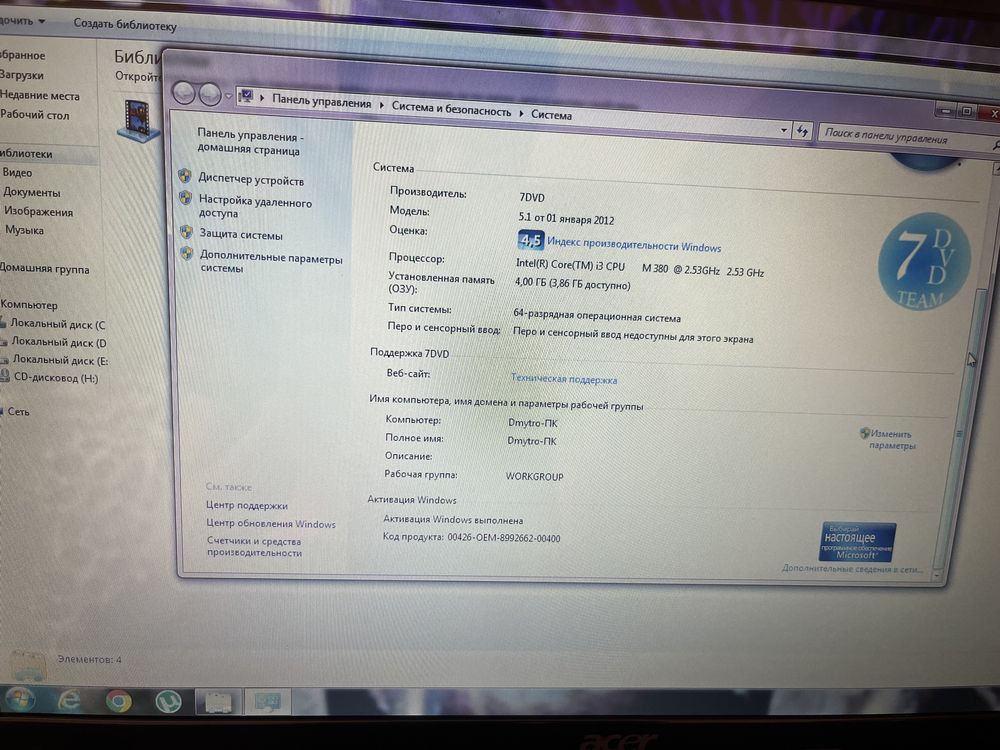Image resolution: width=1000 pixels, height=750 pixels.
Task: Open Центр поддержки link
Action: pos(247,506)
